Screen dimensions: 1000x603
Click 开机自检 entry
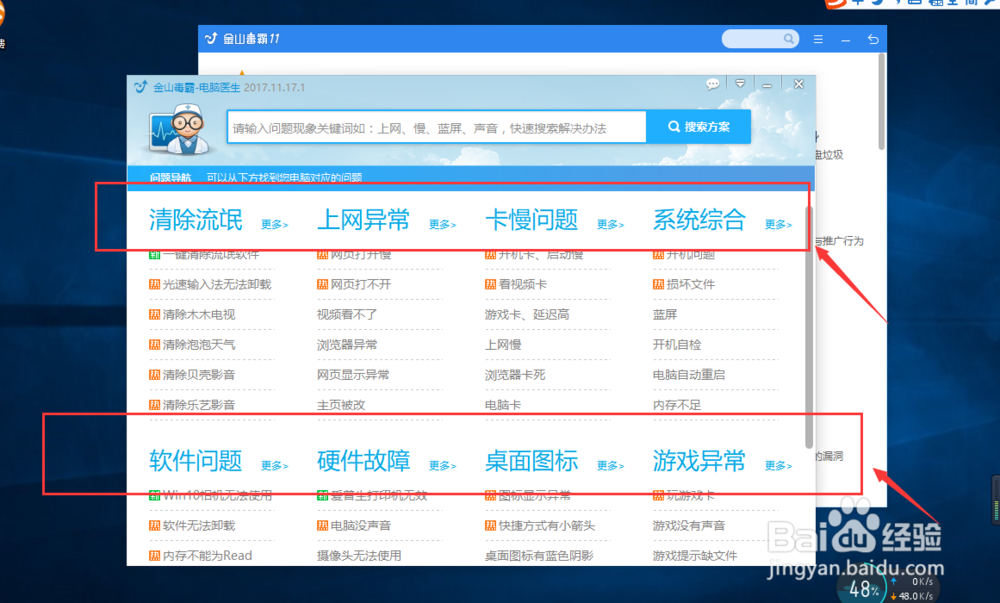click(677, 344)
